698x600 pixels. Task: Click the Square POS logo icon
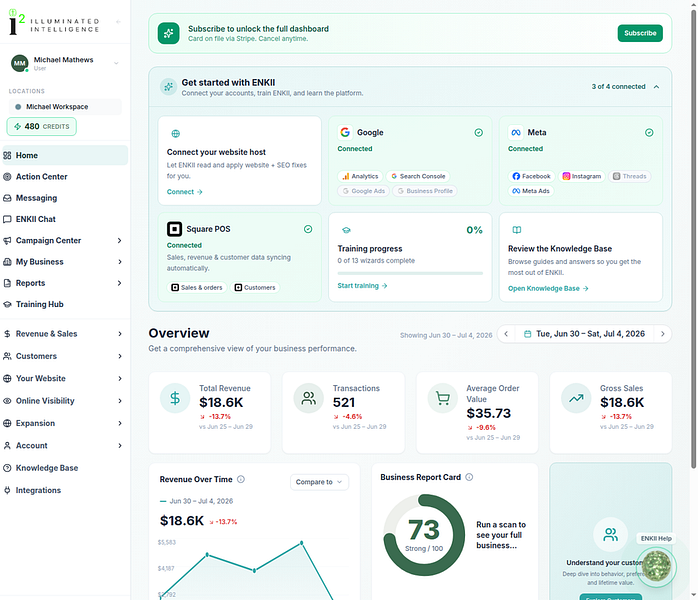pos(174,229)
